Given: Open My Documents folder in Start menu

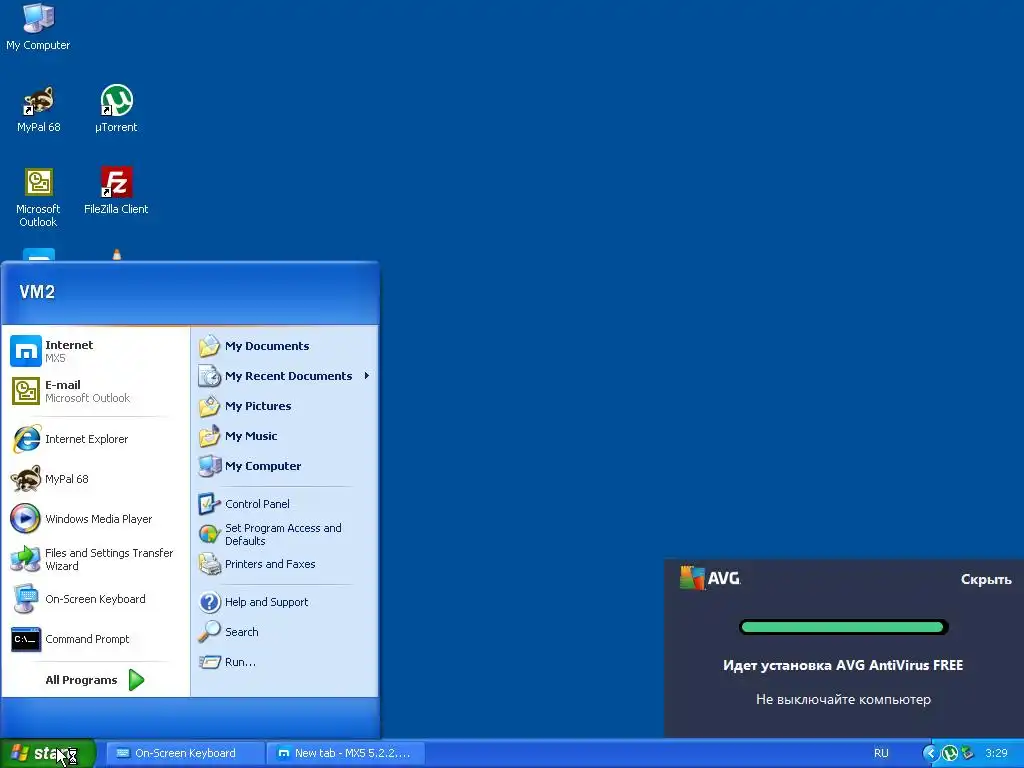Looking at the screenshot, I should click(x=285, y=346).
